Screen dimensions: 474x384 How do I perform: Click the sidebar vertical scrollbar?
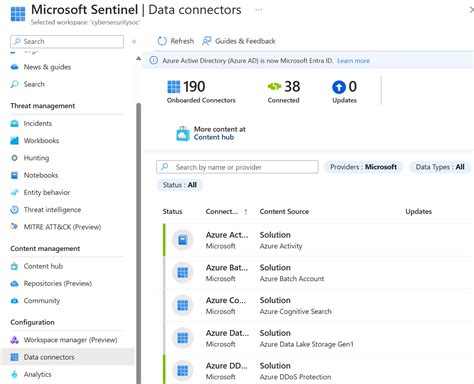pyautogui.click(x=138, y=243)
